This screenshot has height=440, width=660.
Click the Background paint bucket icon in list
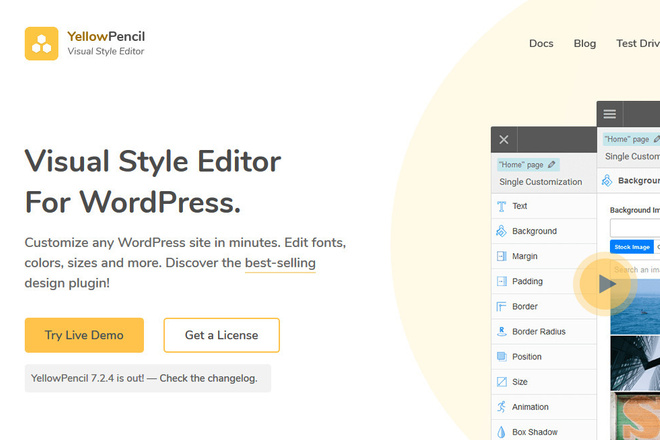point(501,231)
